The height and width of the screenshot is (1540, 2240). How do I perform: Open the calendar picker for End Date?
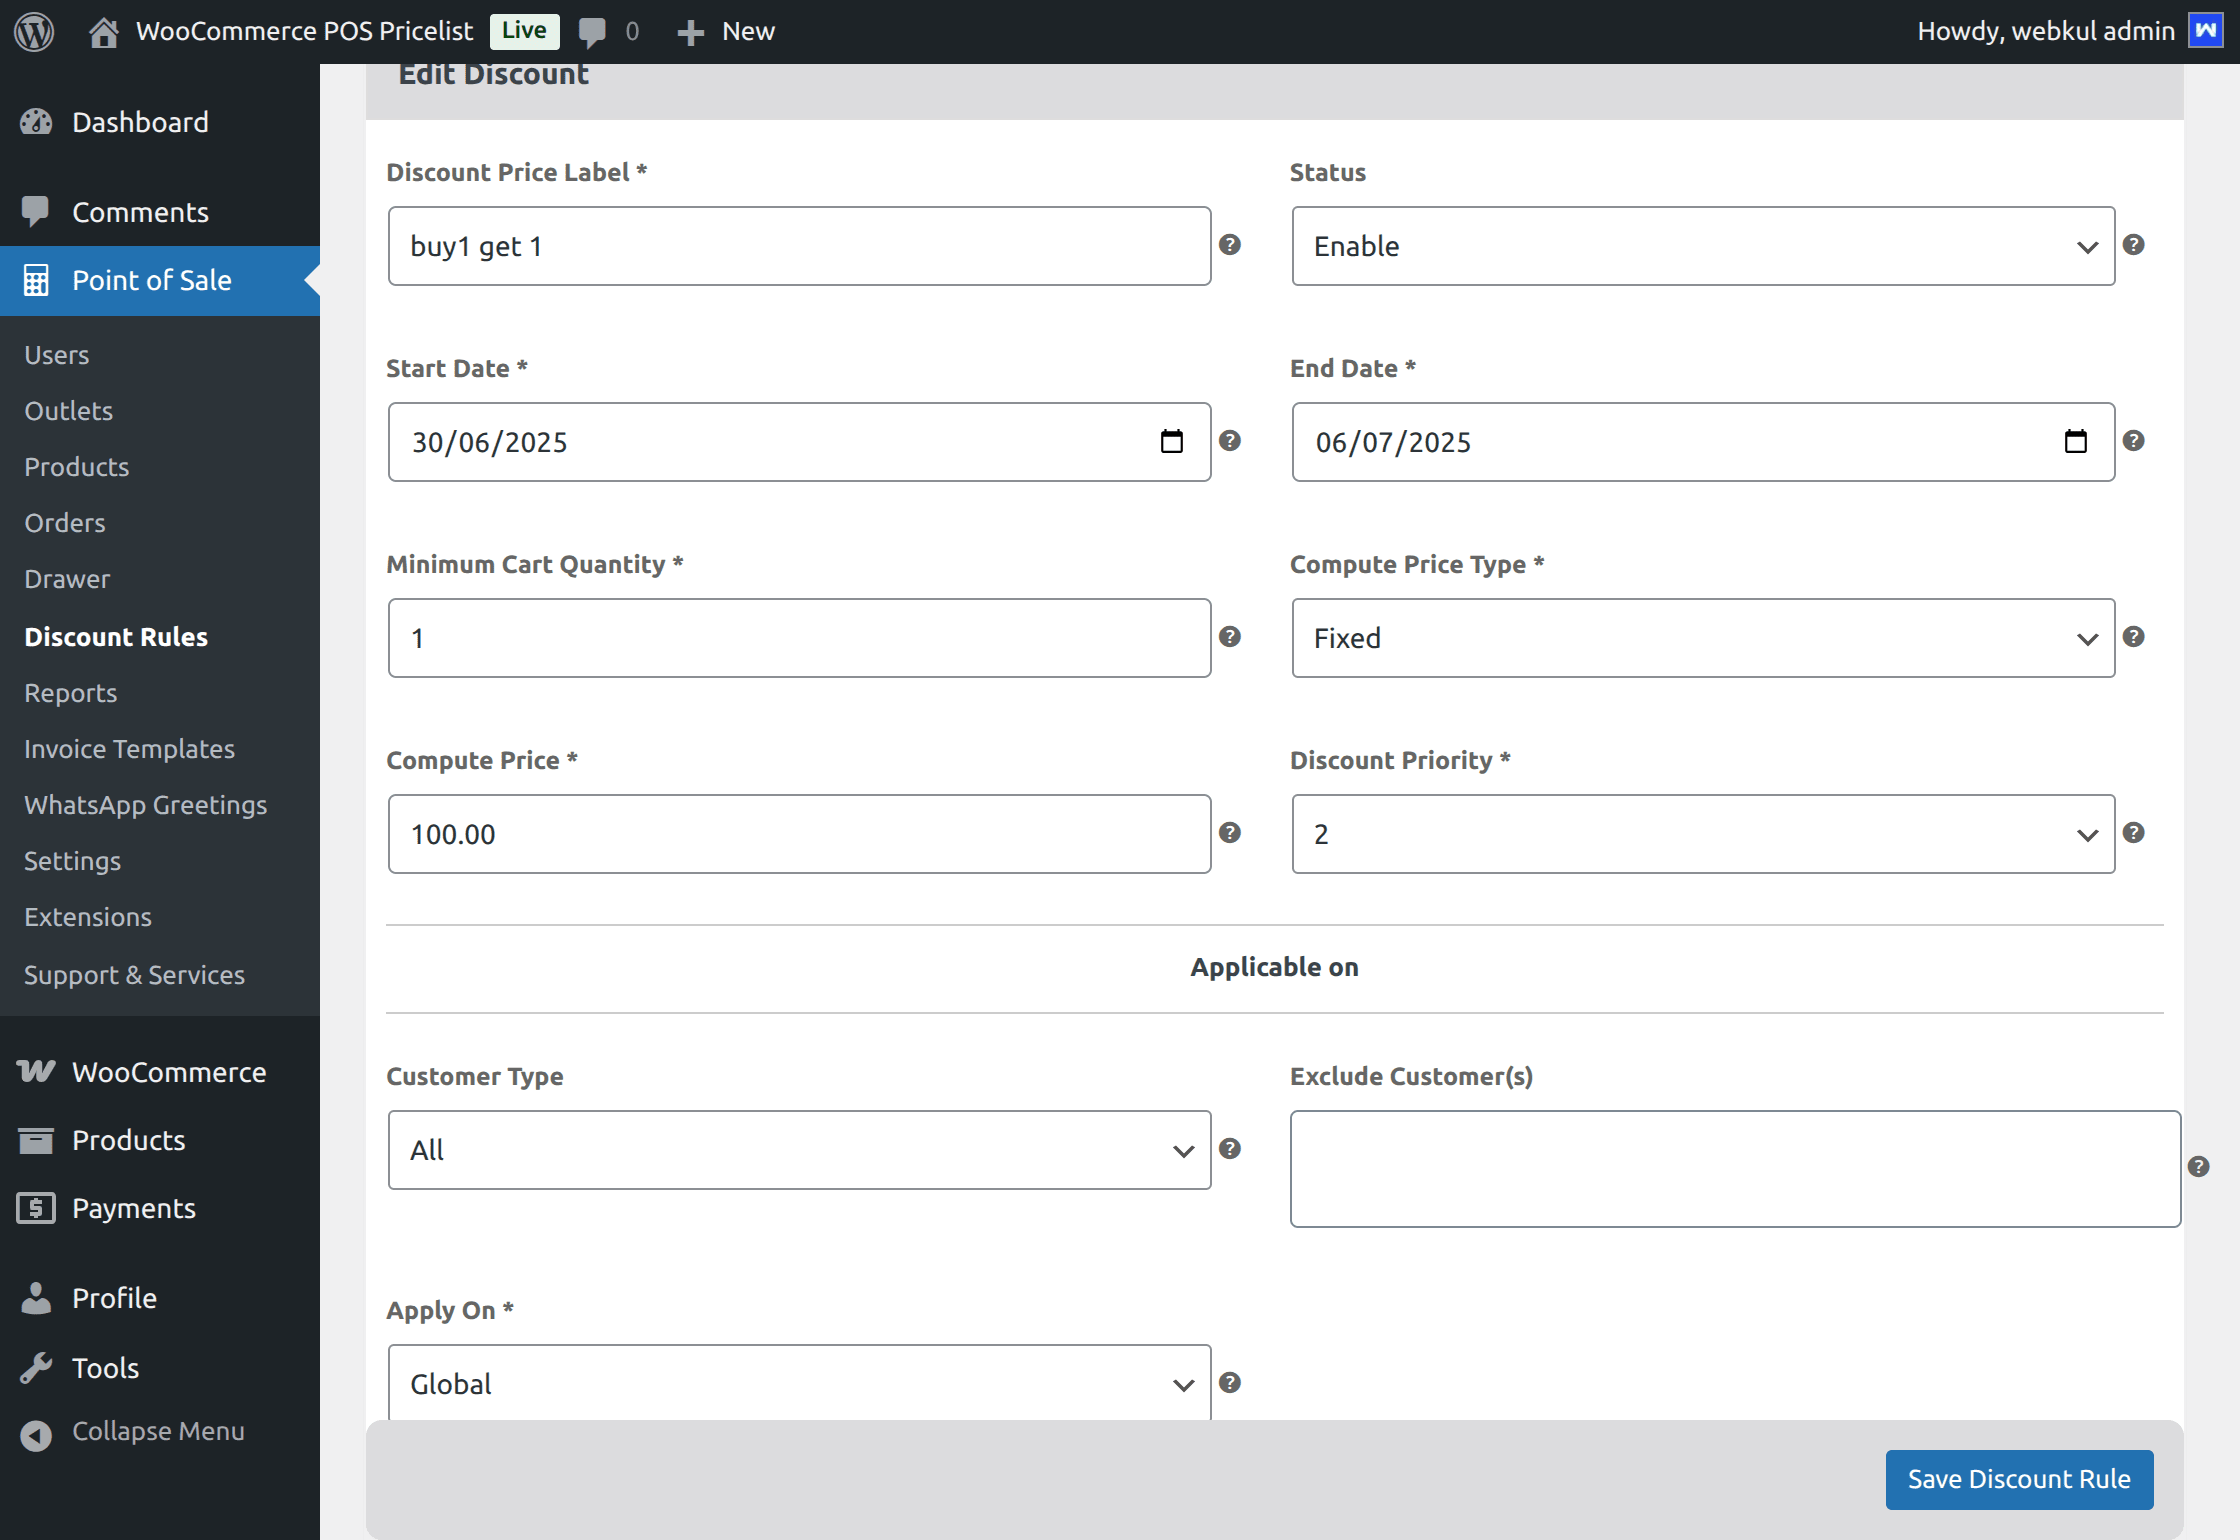pos(2077,441)
